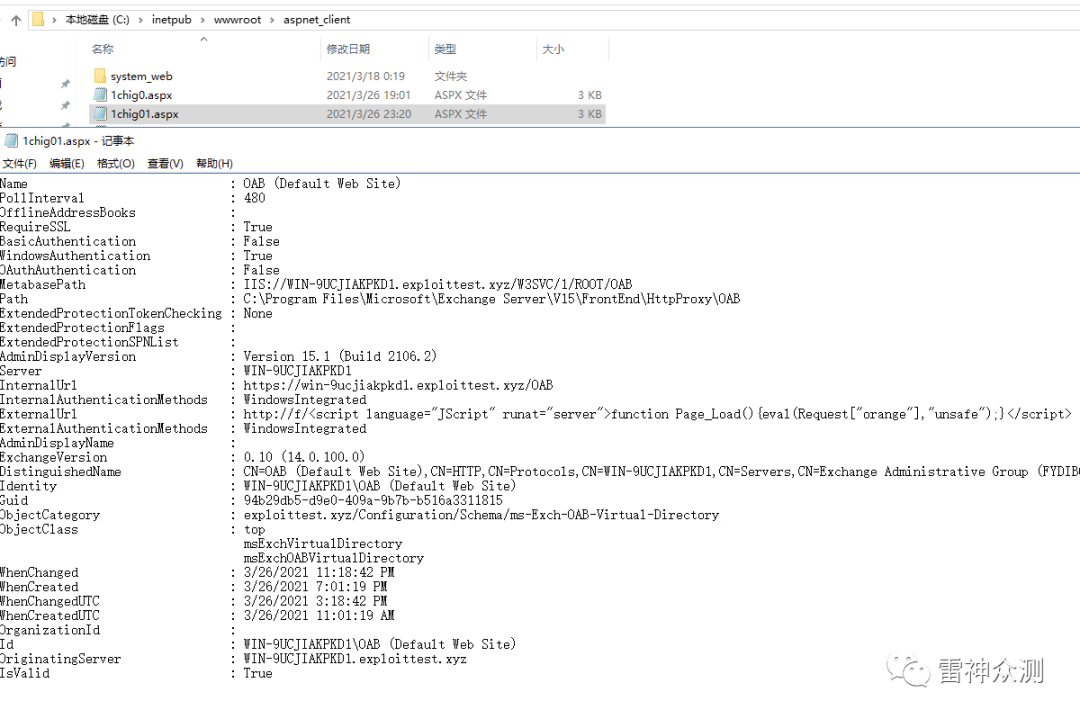Click the RequireSSL label
The height and width of the screenshot is (719, 1080).
point(35,227)
